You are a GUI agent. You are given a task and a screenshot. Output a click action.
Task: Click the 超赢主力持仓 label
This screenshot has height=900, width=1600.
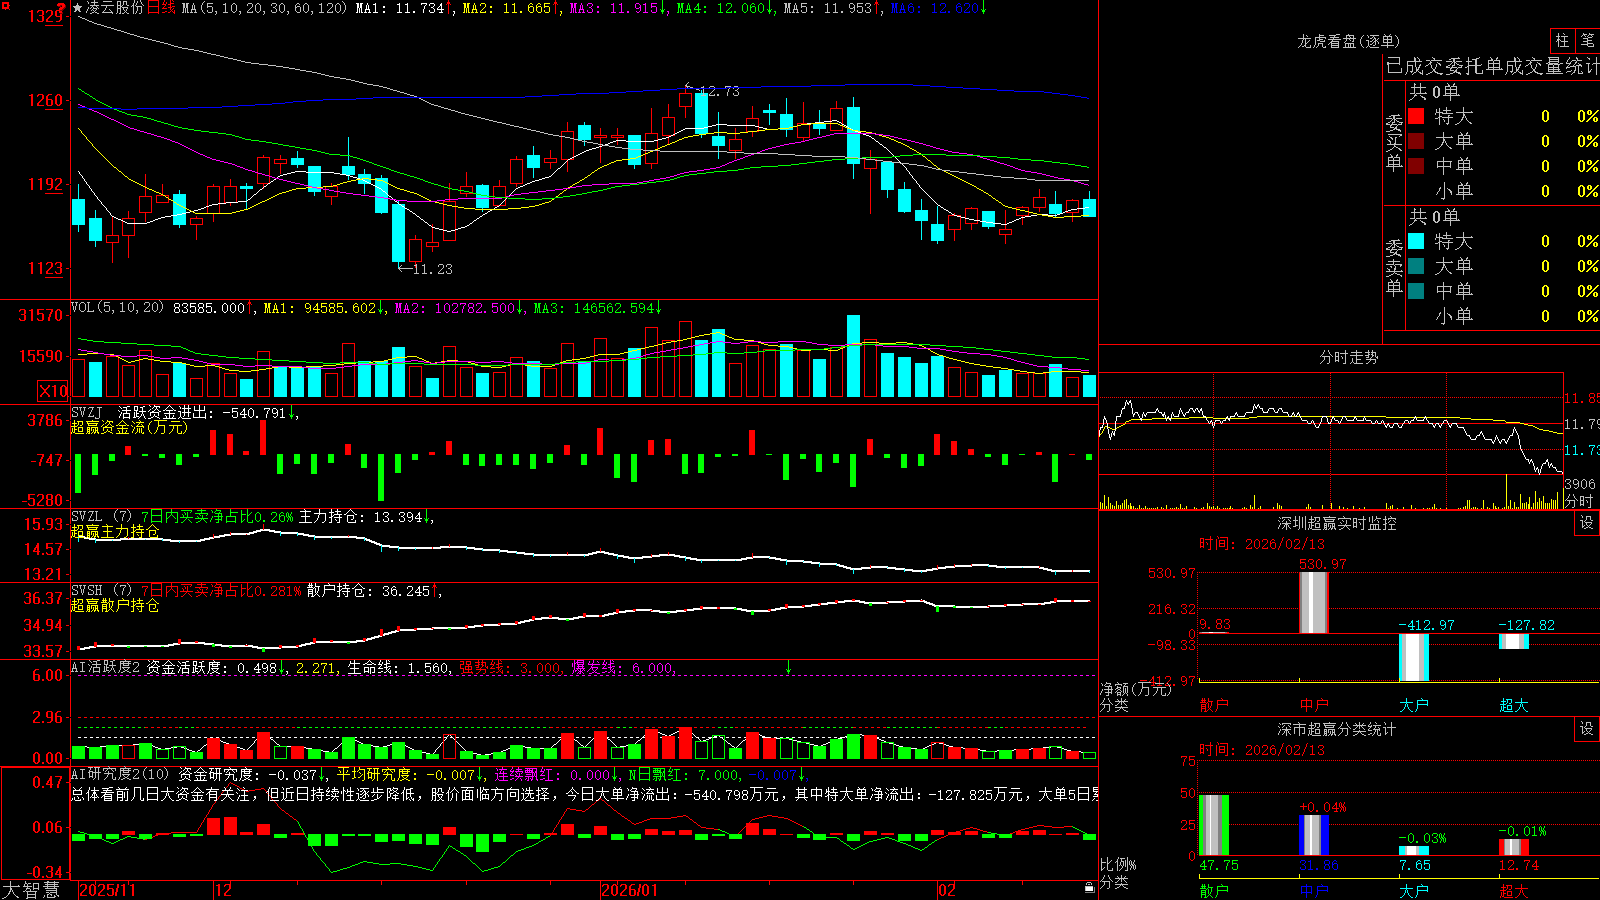(114, 531)
